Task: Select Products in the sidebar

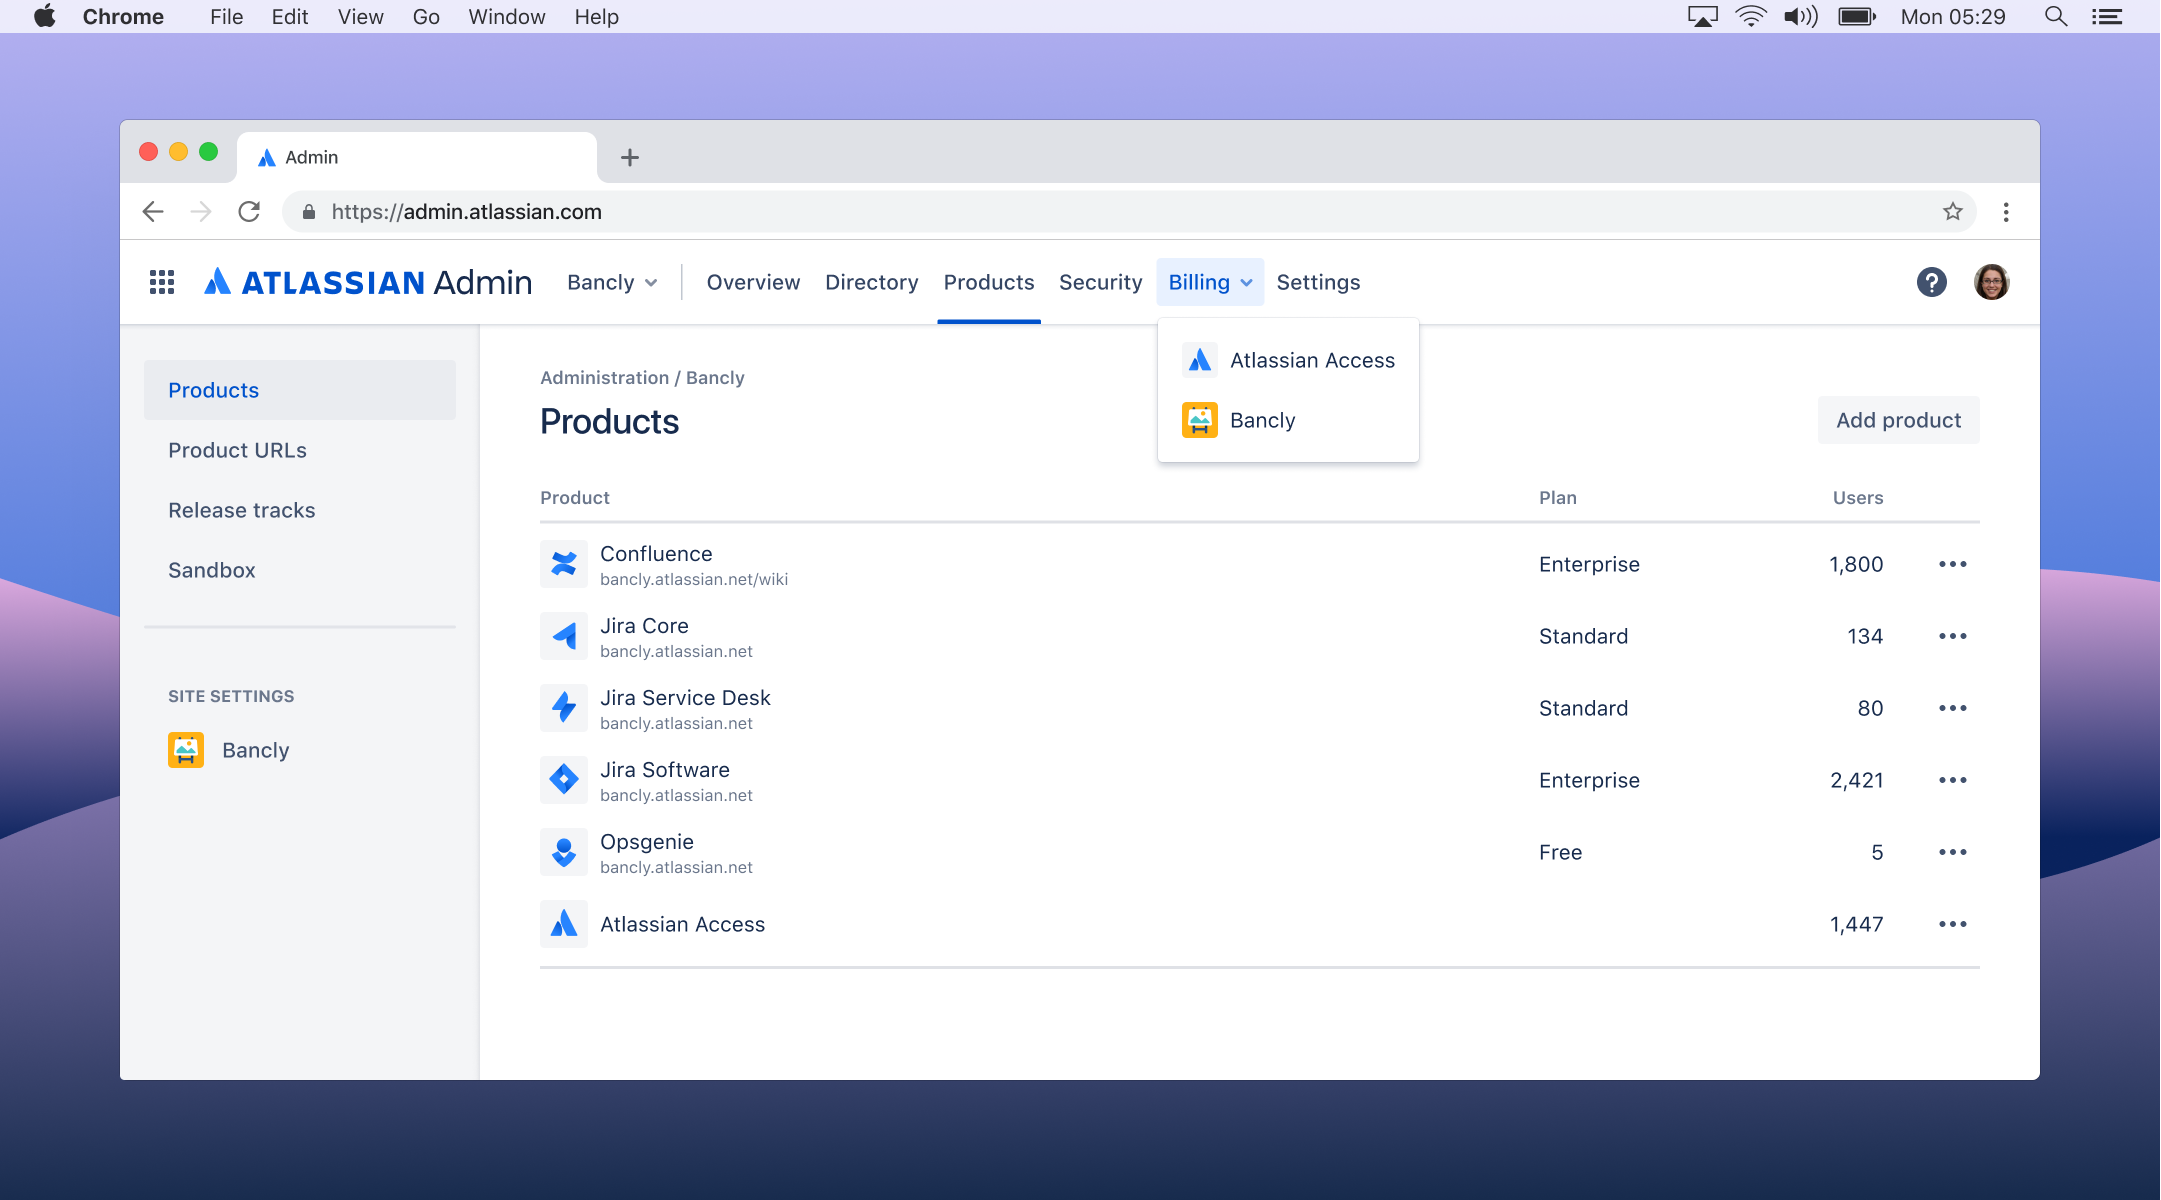Action: (300, 390)
